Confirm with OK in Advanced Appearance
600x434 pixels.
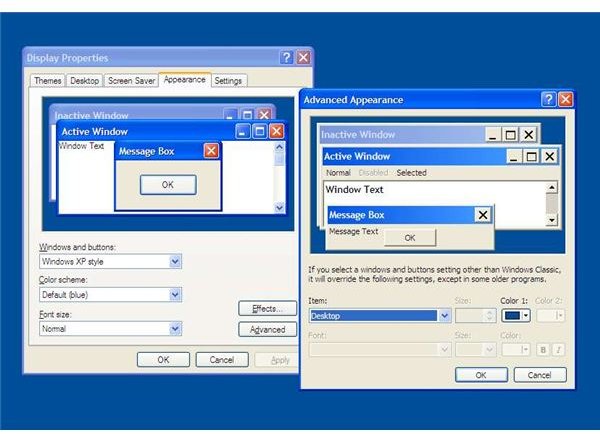(481, 375)
